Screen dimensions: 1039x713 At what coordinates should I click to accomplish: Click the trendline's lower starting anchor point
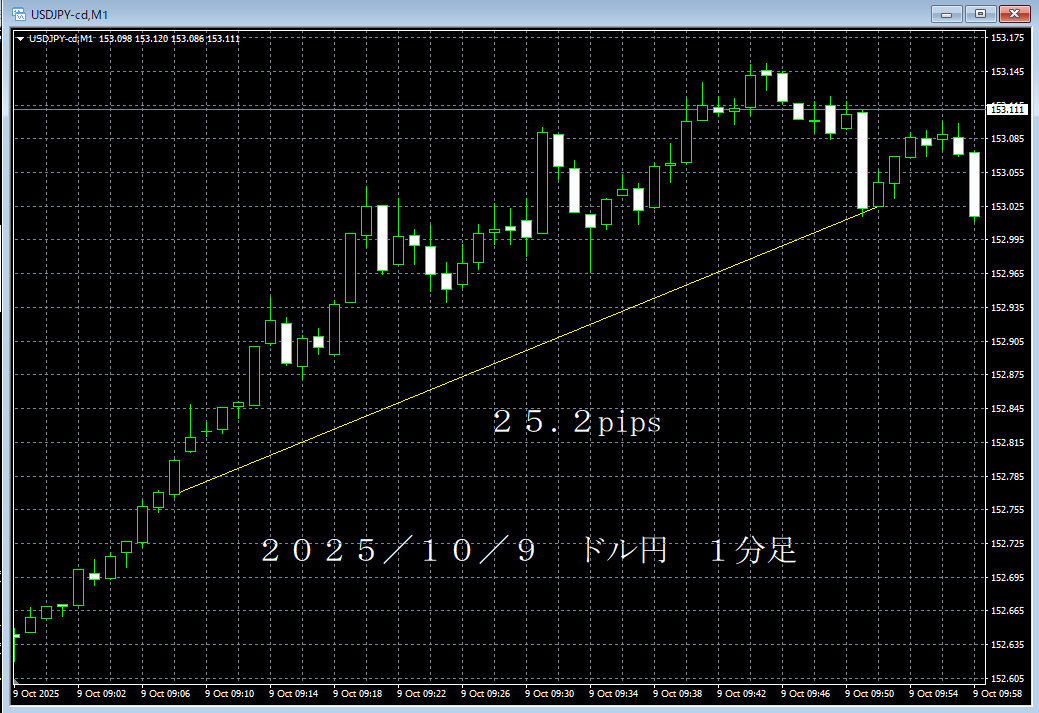click(178, 493)
